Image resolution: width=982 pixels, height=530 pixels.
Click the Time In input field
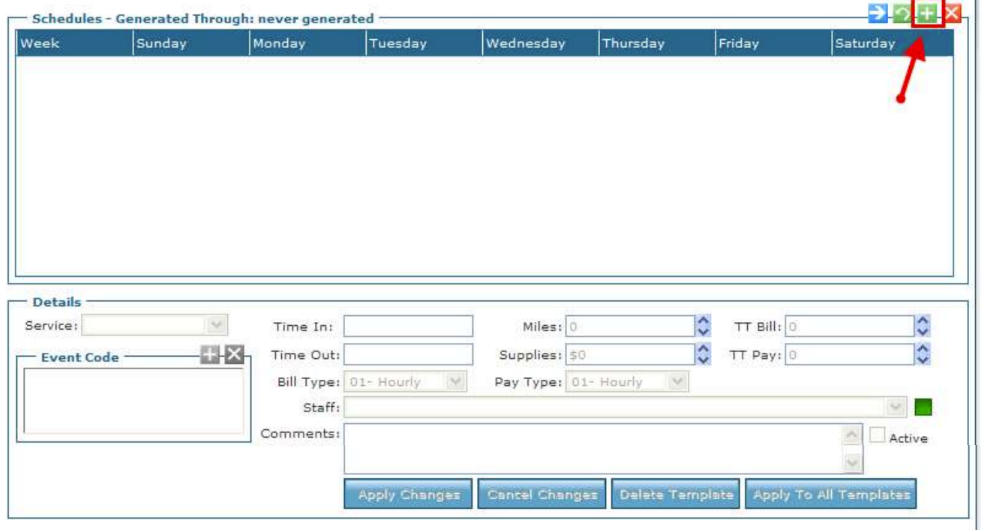click(x=408, y=326)
